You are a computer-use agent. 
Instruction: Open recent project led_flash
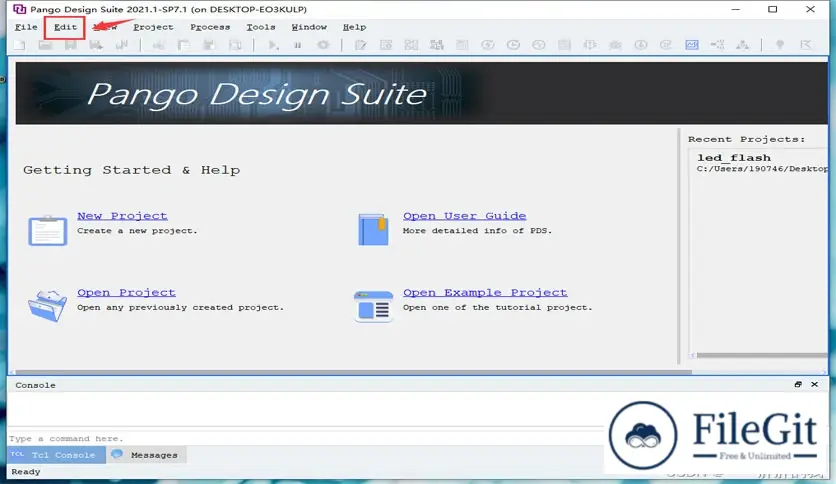(734, 158)
